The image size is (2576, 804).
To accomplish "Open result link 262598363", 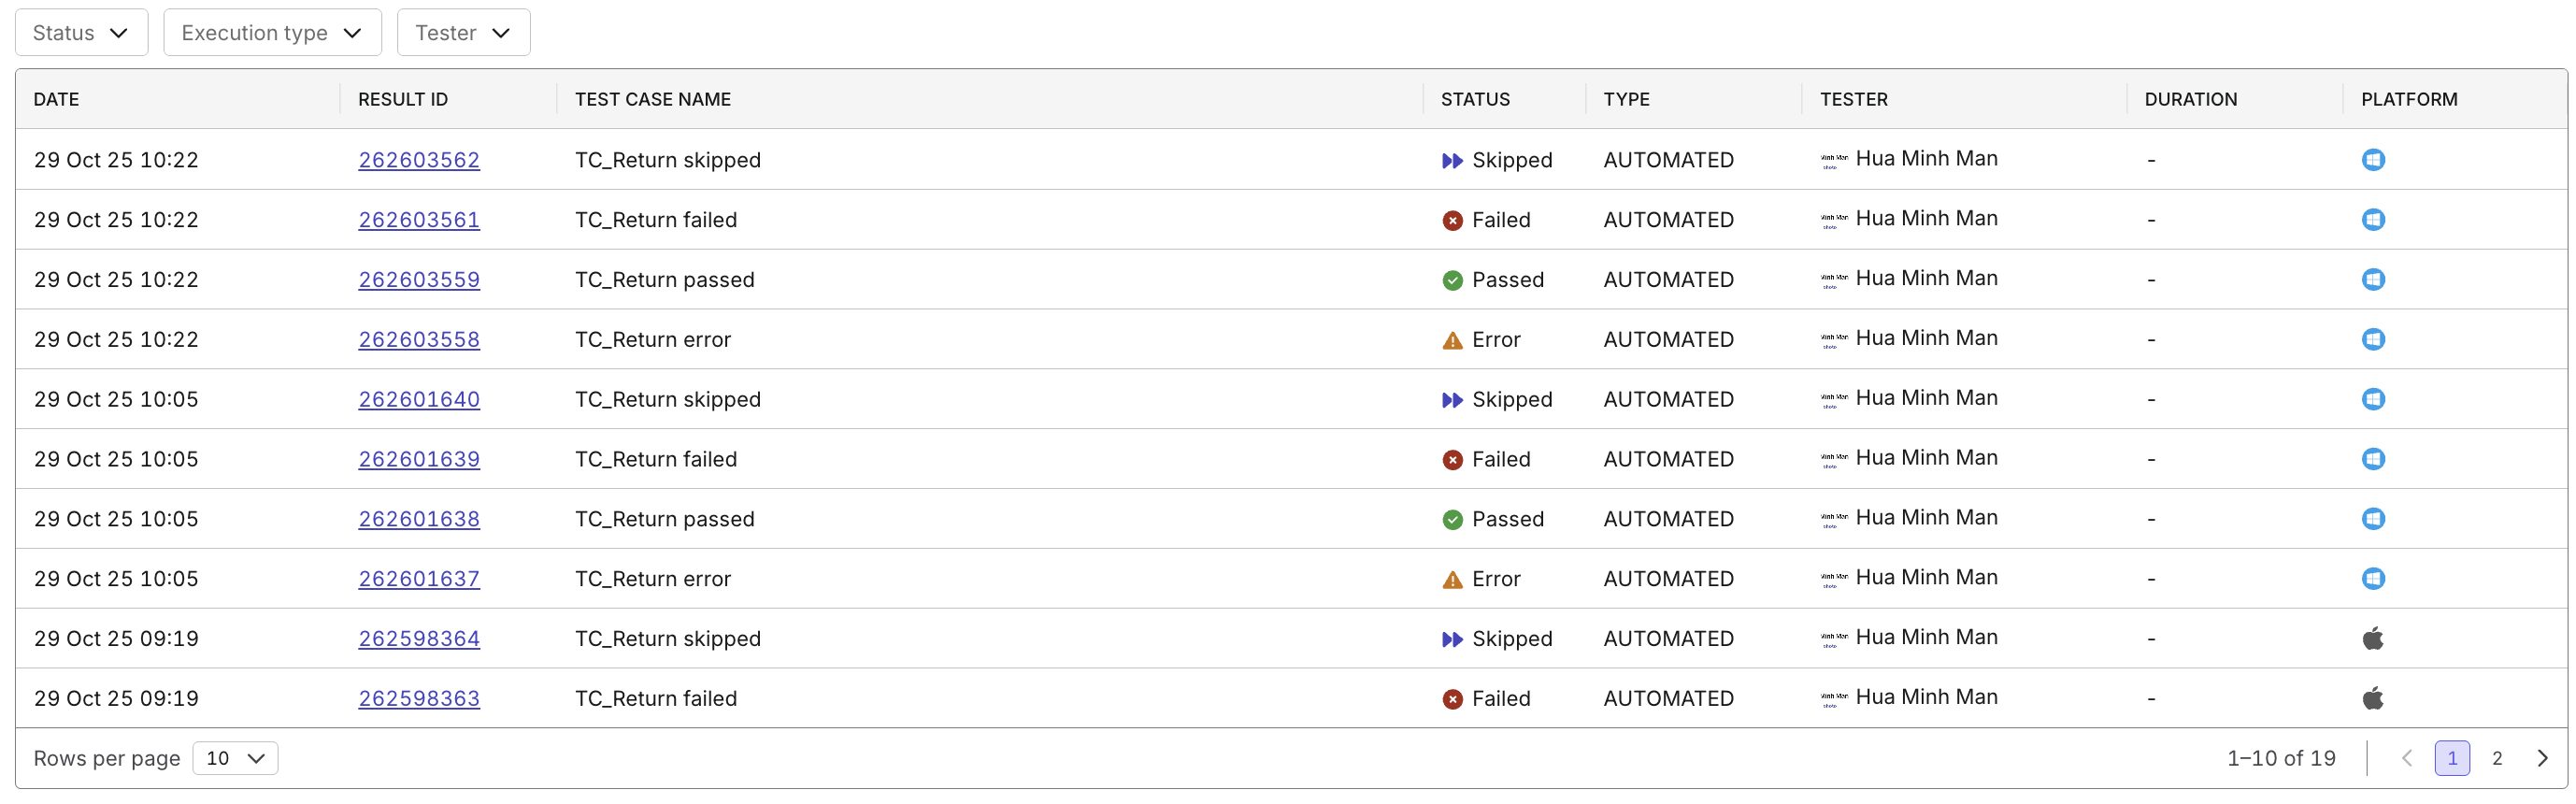I will (418, 698).
